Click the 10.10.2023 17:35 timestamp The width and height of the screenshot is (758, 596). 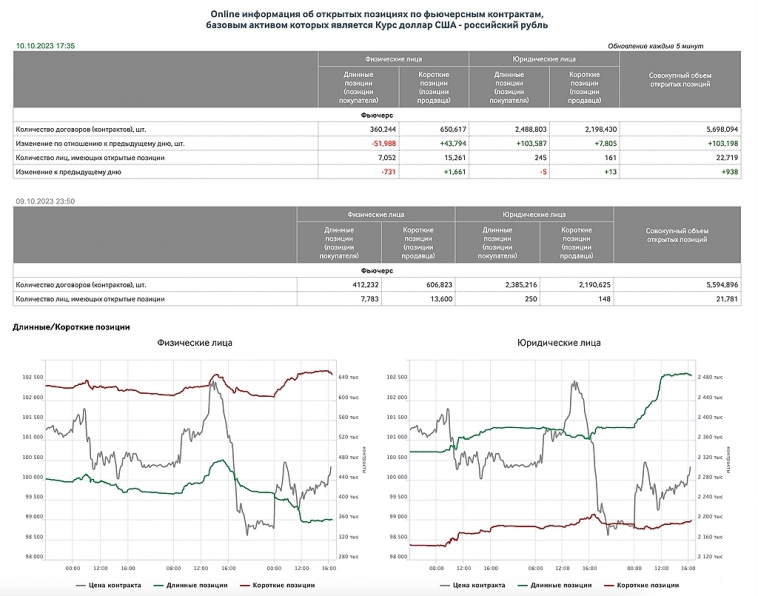[x=45, y=46]
